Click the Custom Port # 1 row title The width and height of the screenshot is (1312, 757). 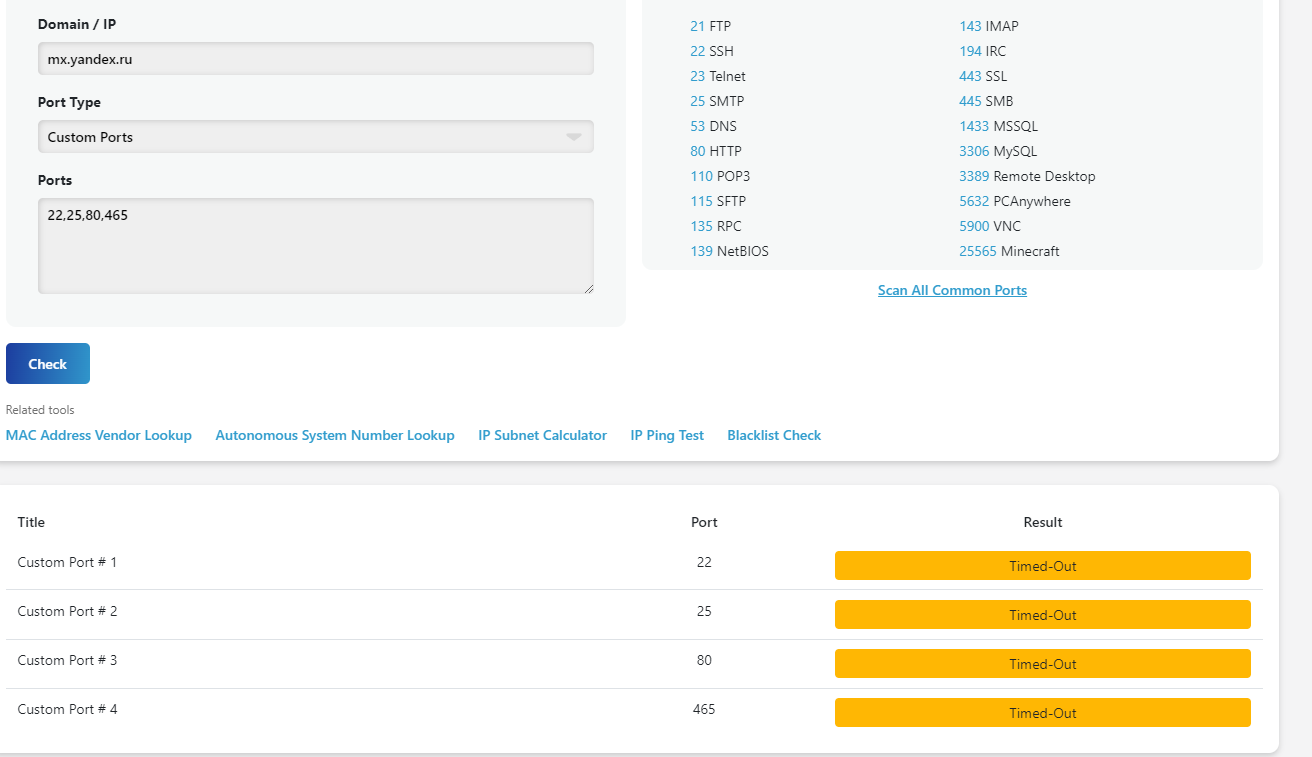pos(67,562)
